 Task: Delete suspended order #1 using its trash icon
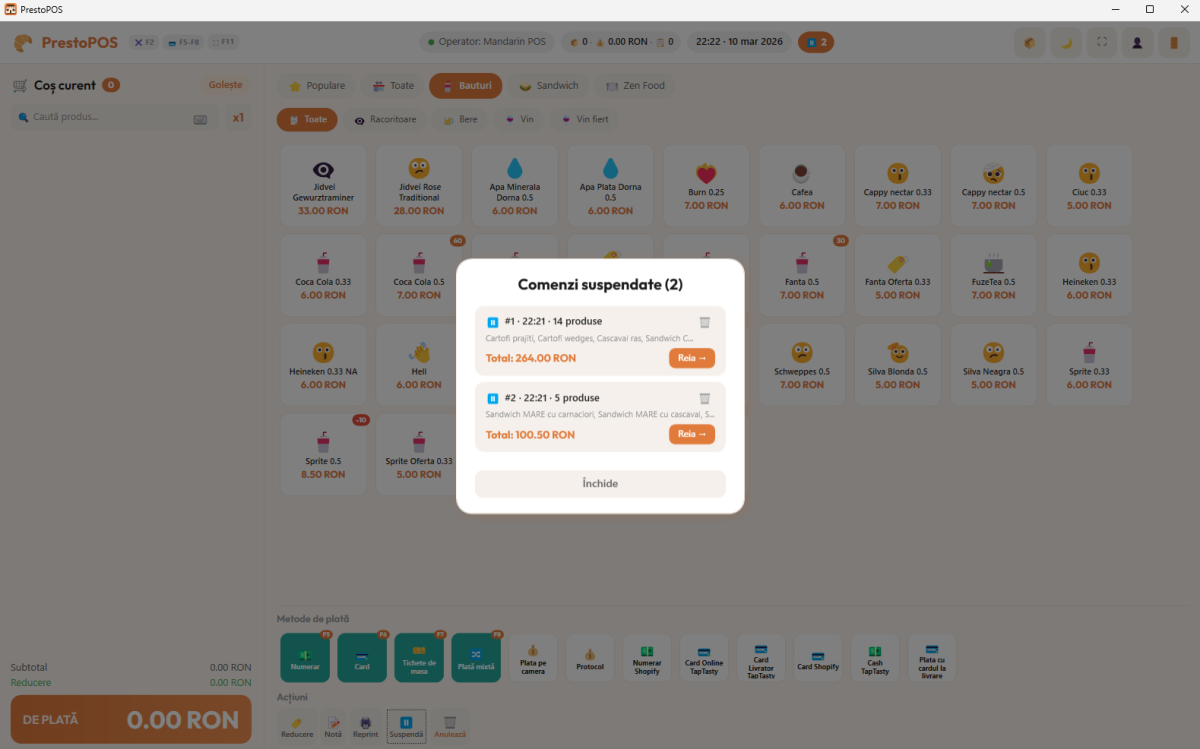704,322
